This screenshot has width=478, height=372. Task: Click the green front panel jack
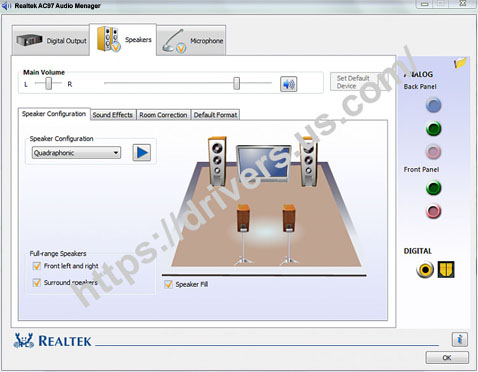coord(433,188)
